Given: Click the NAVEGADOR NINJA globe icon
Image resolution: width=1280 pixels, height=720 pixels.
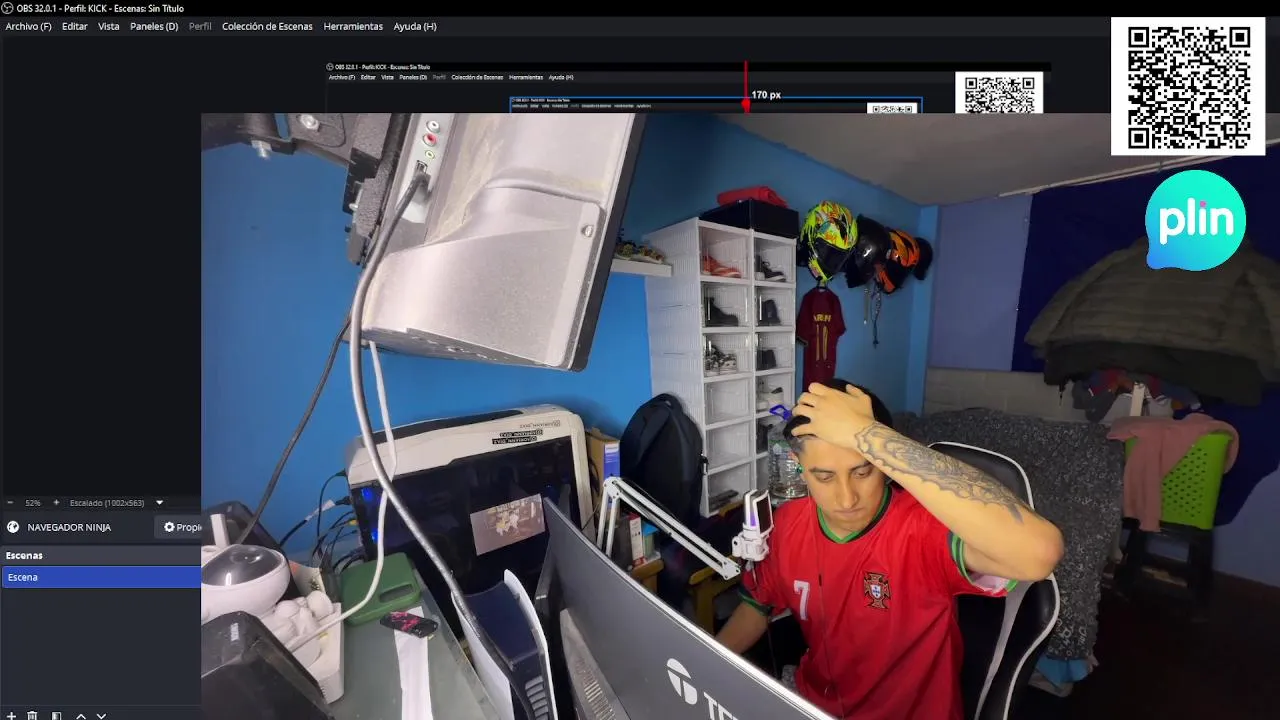Looking at the screenshot, I should [13, 527].
